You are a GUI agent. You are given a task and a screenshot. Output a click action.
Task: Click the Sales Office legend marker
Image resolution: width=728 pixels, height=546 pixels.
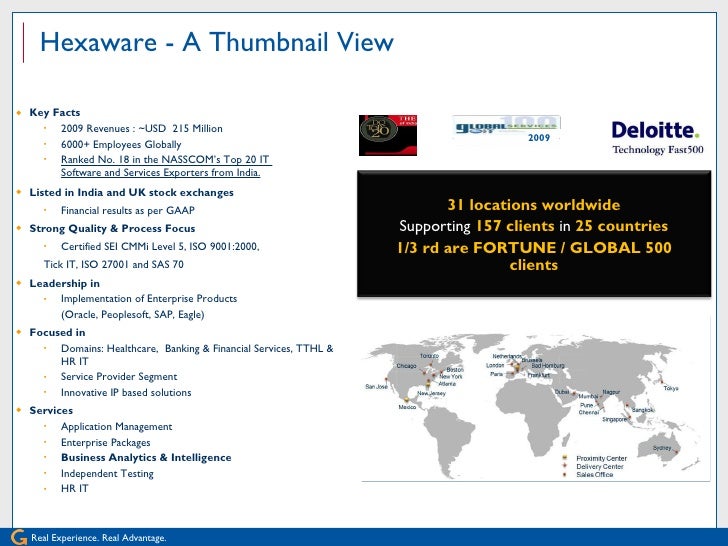pyautogui.click(x=565, y=474)
